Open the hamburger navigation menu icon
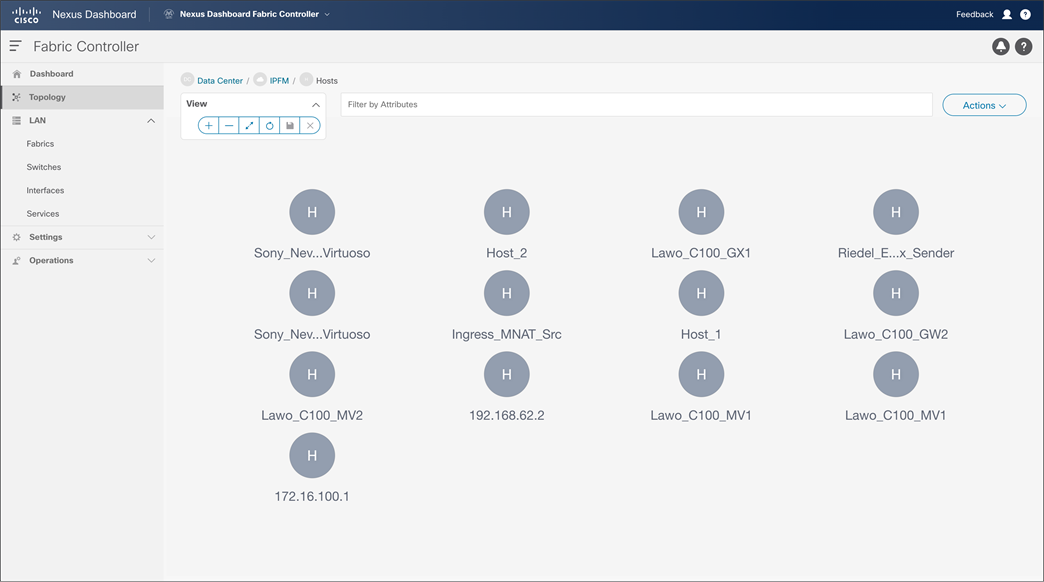 click(x=15, y=46)
